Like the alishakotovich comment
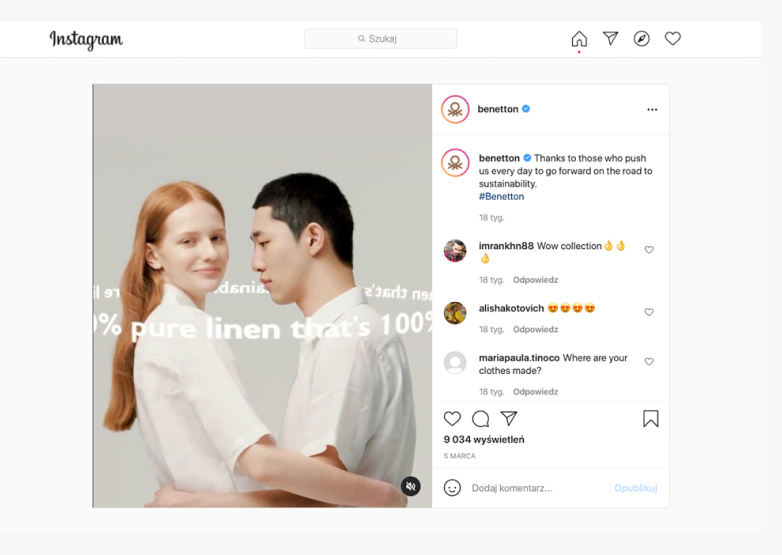The width and height of the screenshot is (782, 555). point(649,312)
